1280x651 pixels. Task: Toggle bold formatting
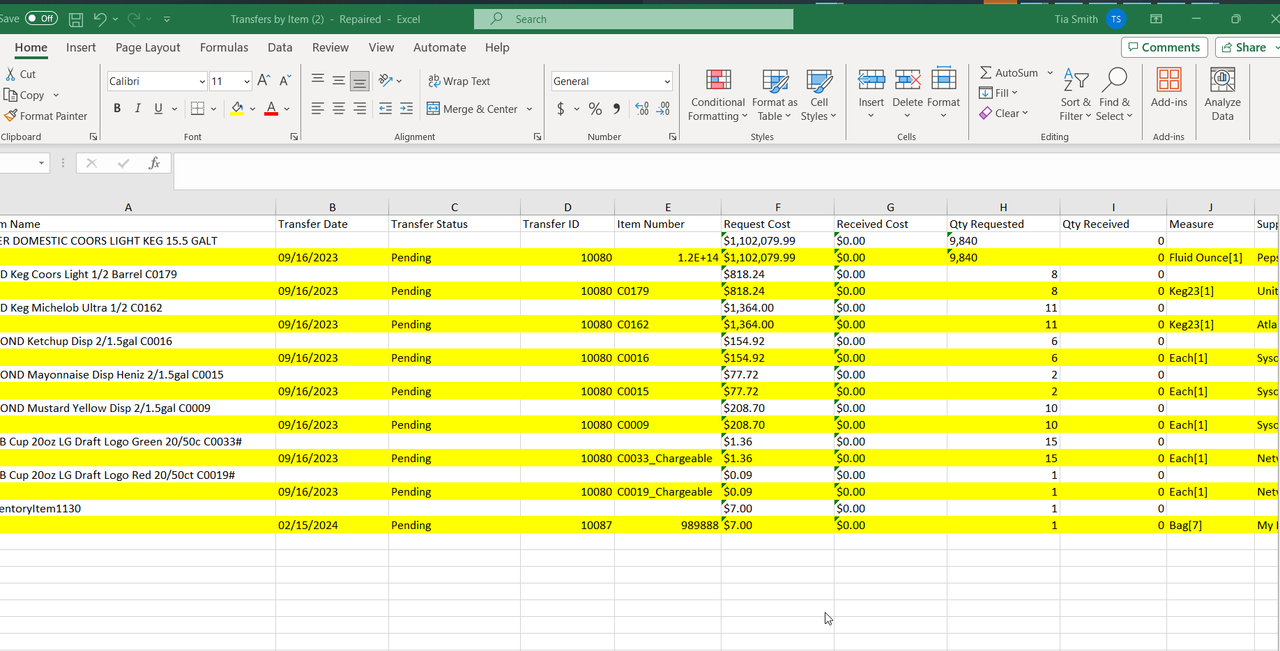click(x=116, y=108)
